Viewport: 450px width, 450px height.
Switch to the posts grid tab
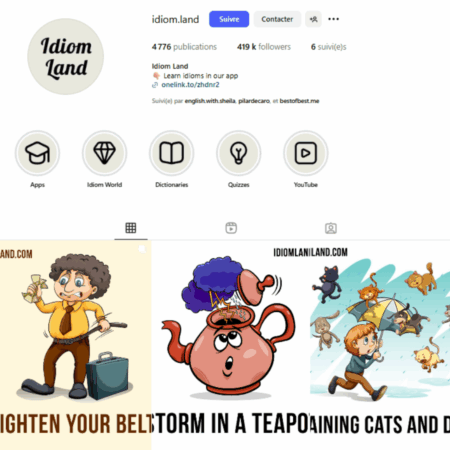(131, 228)
